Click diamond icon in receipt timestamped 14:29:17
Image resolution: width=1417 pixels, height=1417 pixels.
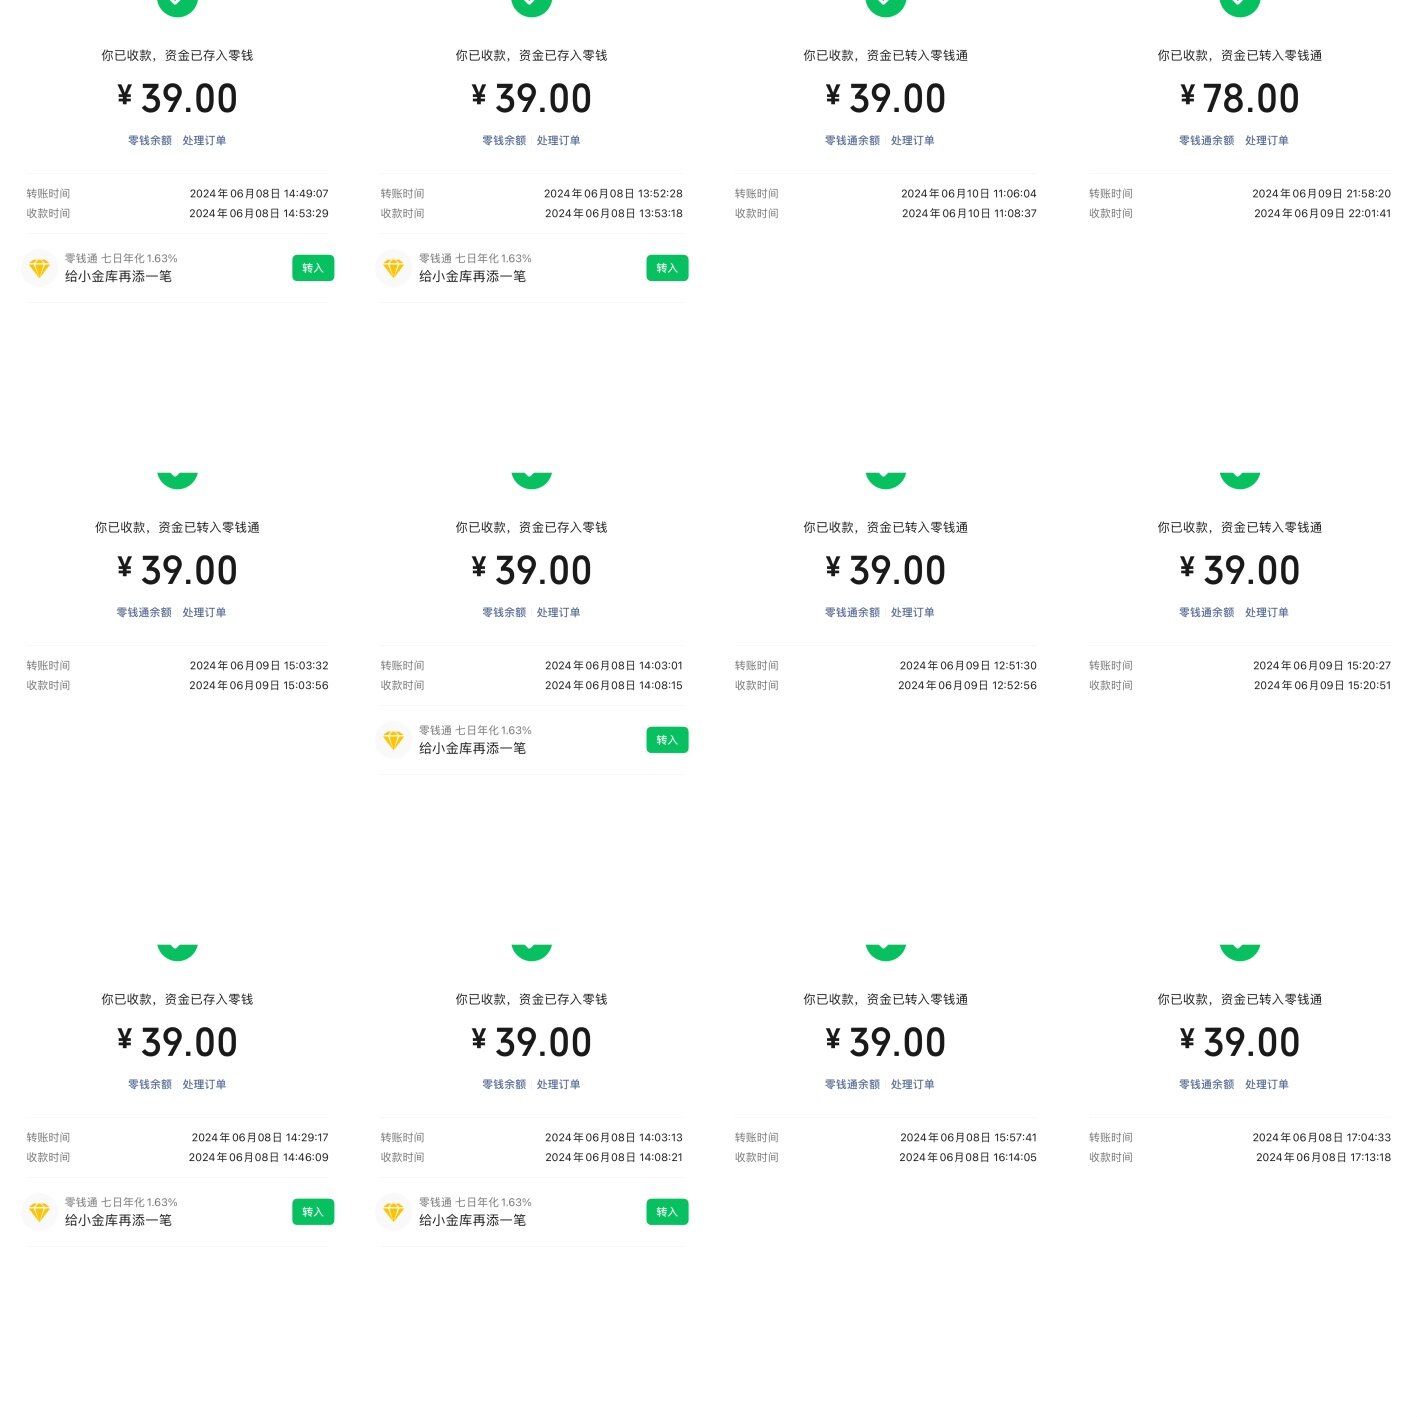tap(39, 1212)
